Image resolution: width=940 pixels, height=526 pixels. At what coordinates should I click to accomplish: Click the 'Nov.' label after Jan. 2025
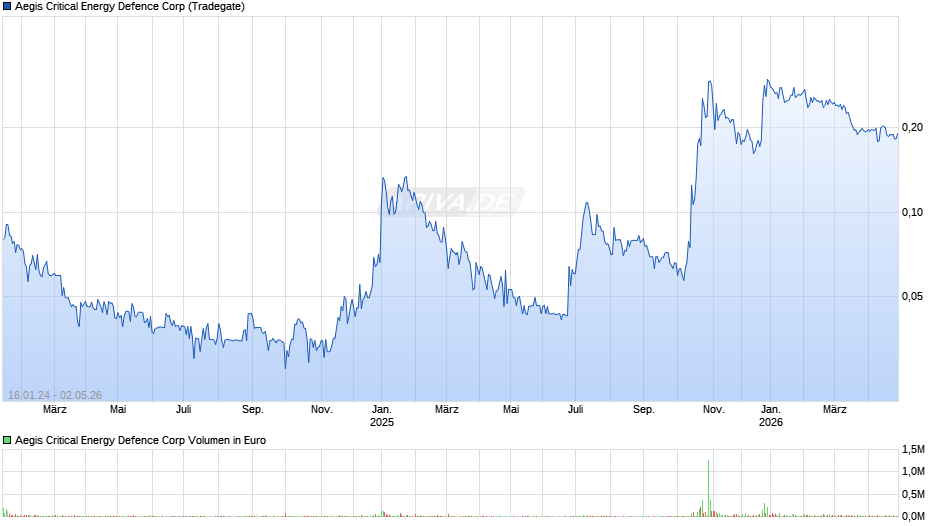click(713, 410)
